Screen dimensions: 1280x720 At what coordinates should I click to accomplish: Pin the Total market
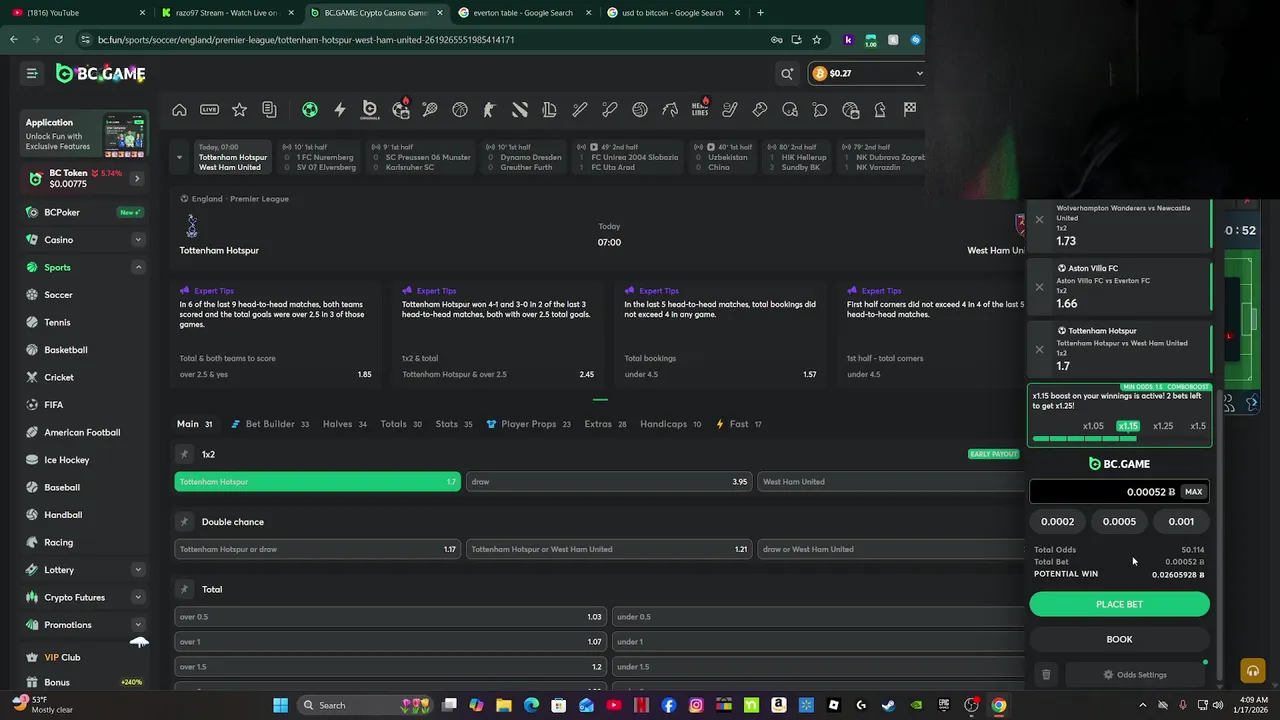184,589
